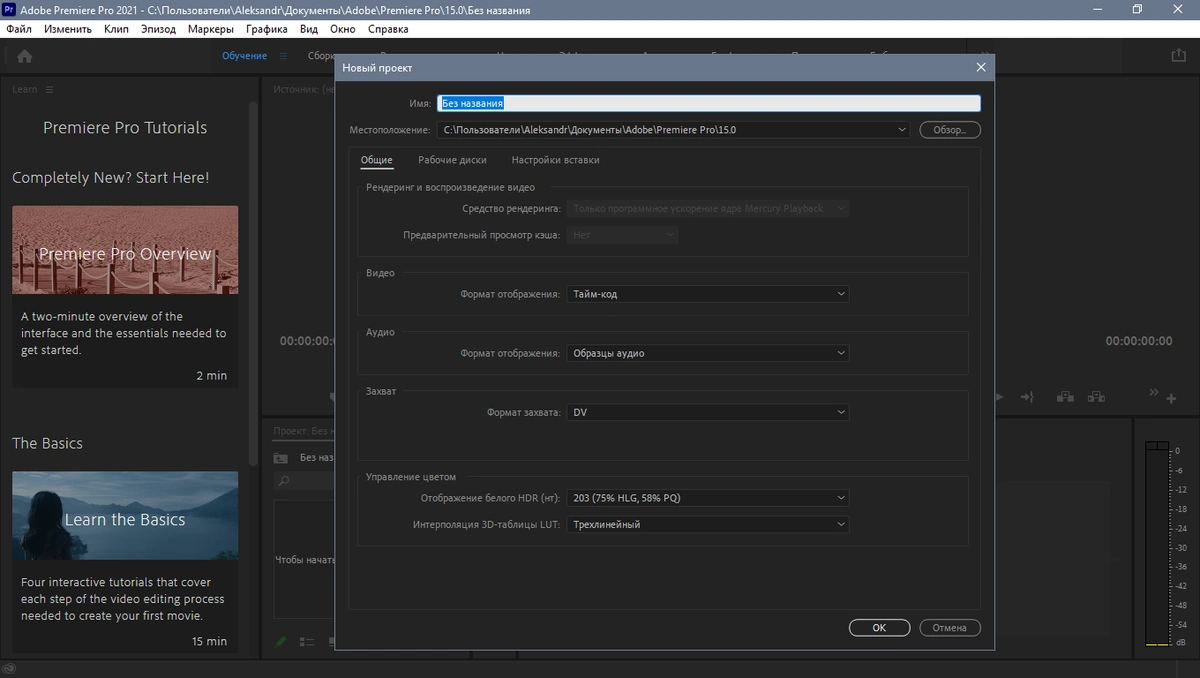Screen dimensions: 1200x678
Task: Open the button editor plus icon
Action: tap(1171, 399)
